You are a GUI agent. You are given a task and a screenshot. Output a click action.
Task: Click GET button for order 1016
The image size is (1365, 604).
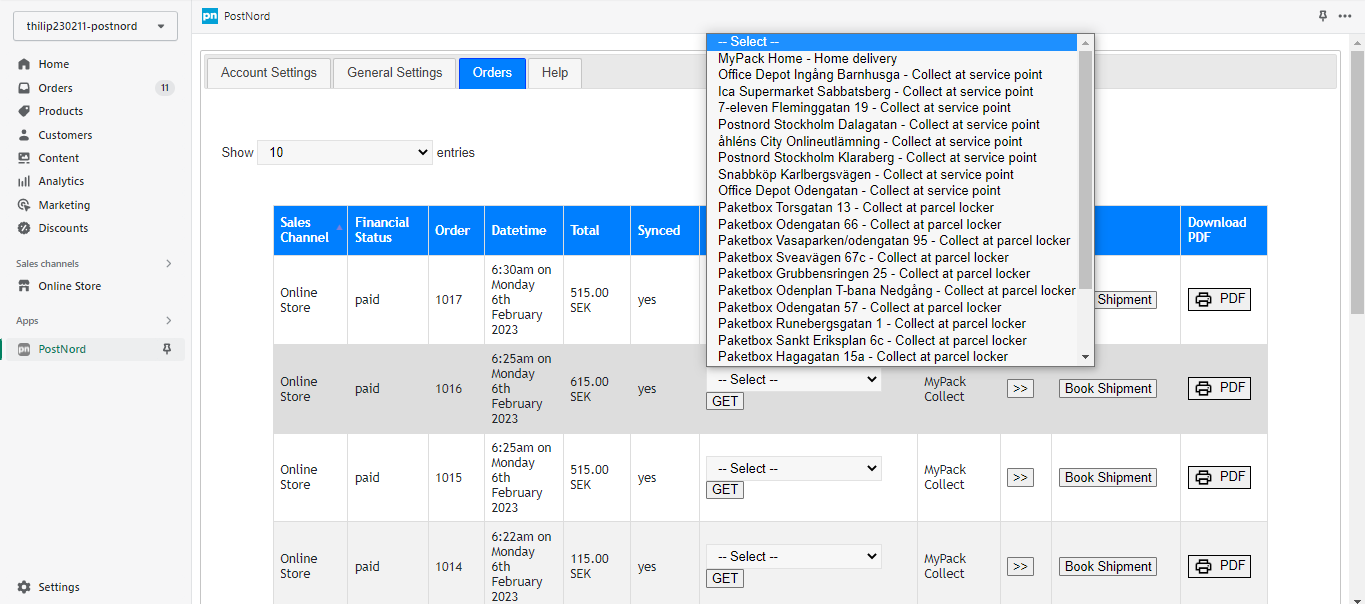(x=725, y=402)
